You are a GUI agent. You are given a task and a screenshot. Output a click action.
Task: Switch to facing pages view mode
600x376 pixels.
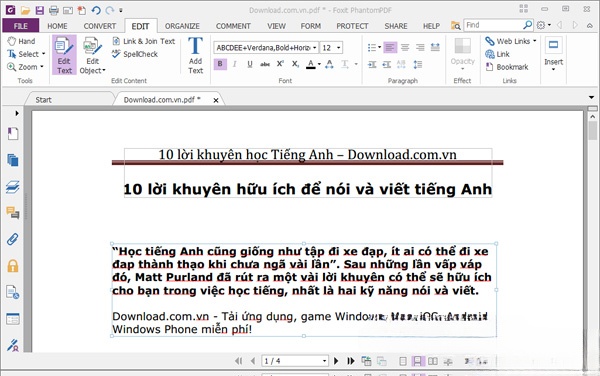(x=432, y=361)
